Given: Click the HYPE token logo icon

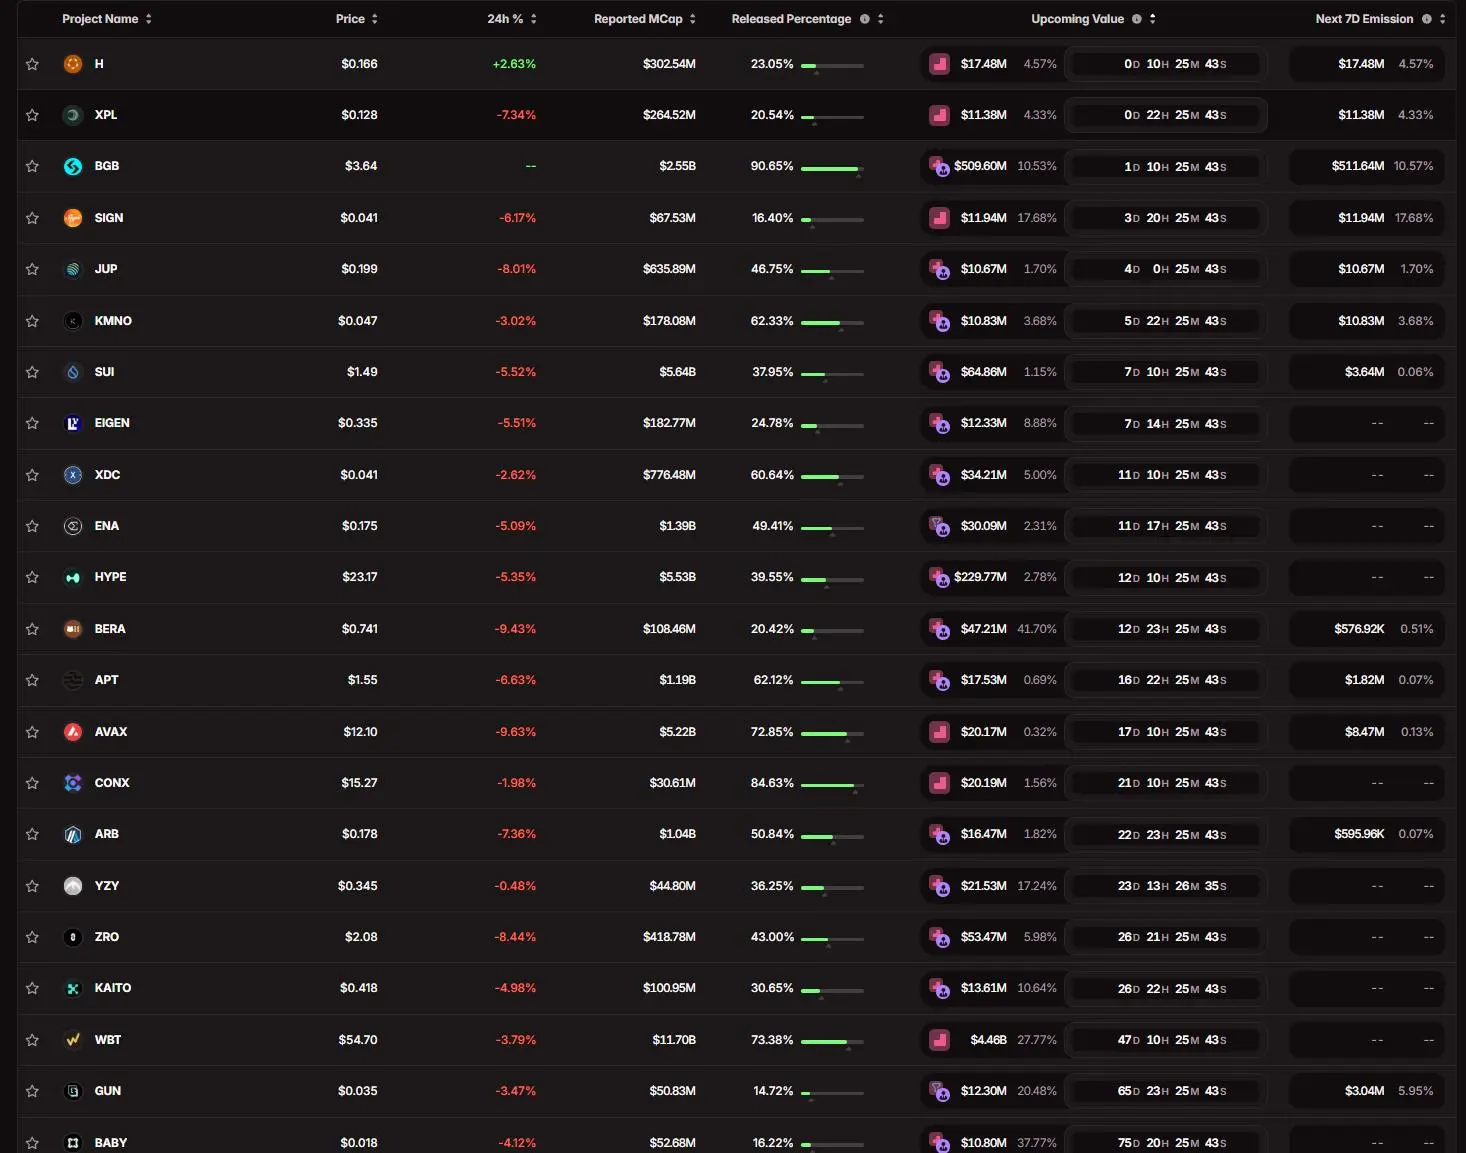Looking at the screenshot, I should point(73,578).
